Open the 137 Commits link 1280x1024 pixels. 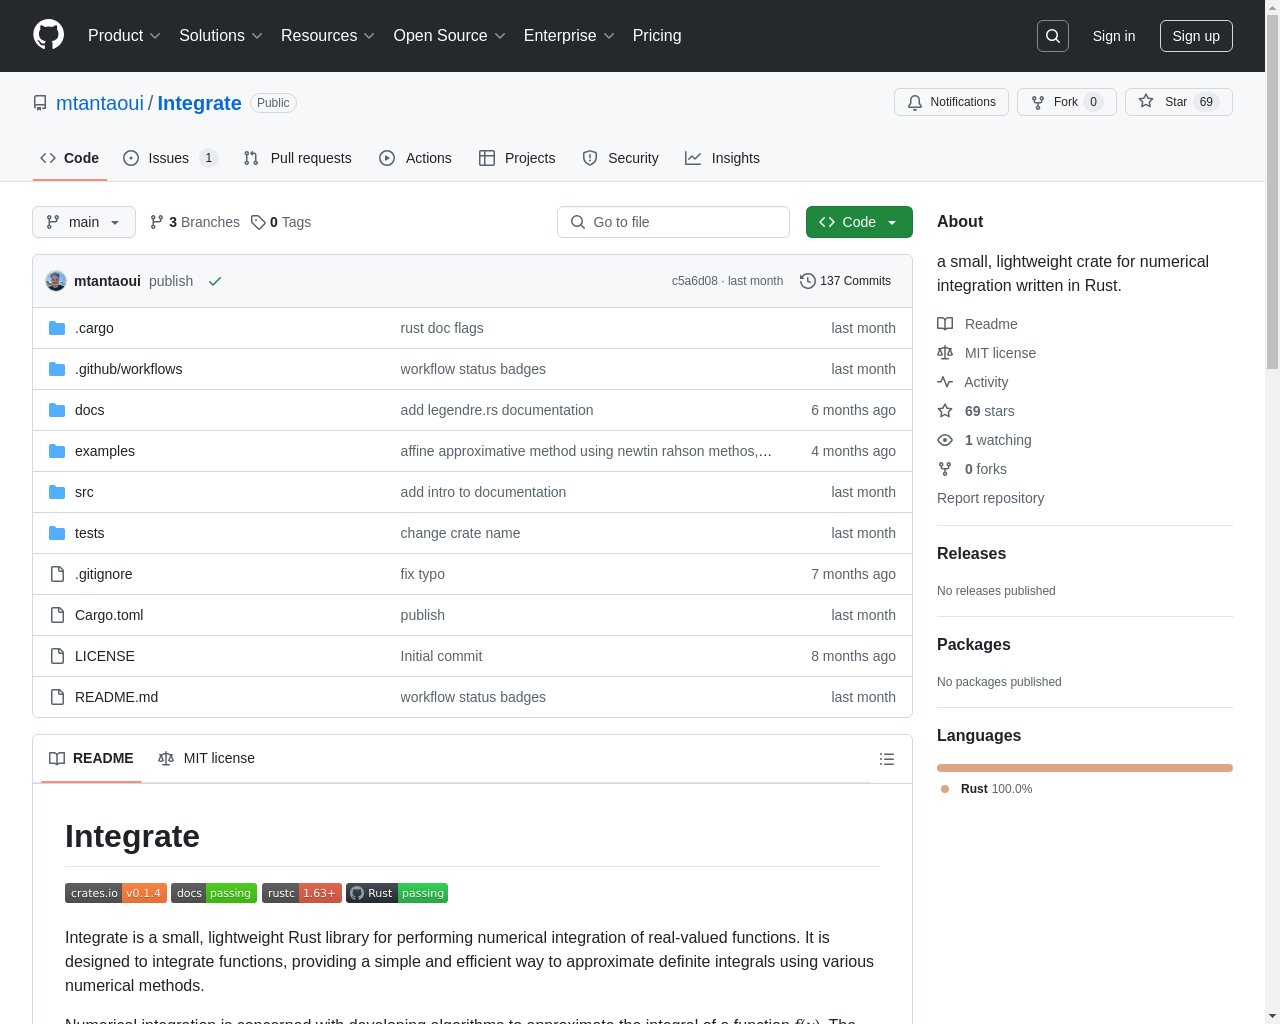[x=845, y=281]
